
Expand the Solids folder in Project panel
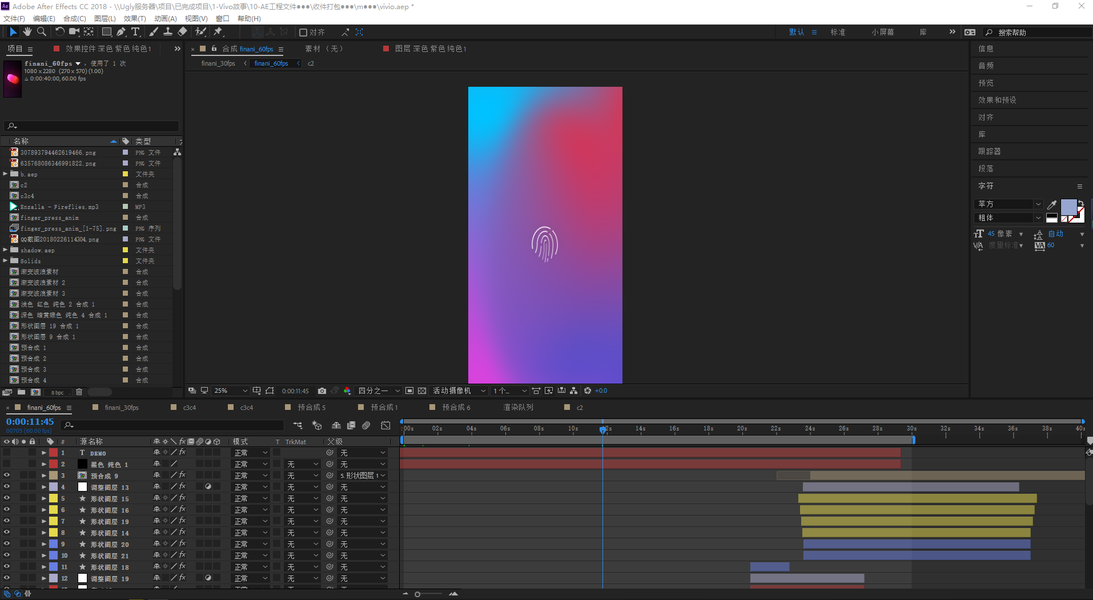(x=6, y=261)
